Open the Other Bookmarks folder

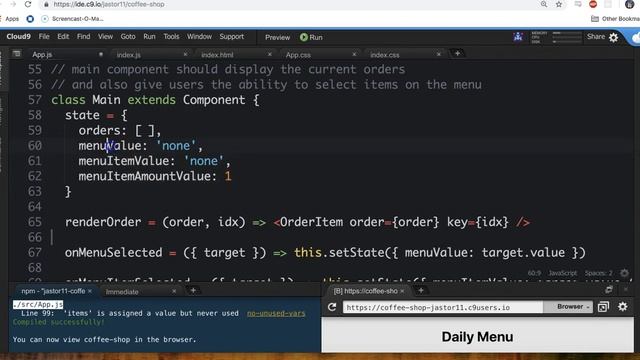(x=616, y=19)
